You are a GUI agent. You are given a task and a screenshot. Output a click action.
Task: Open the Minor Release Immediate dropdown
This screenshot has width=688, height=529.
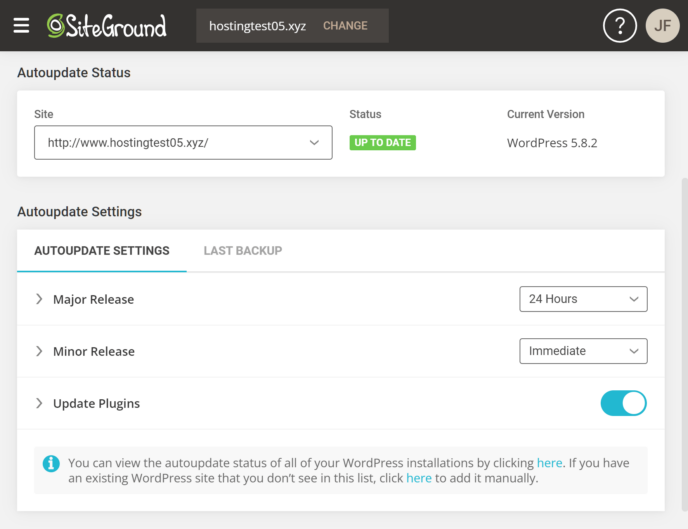tap(583, 351)
